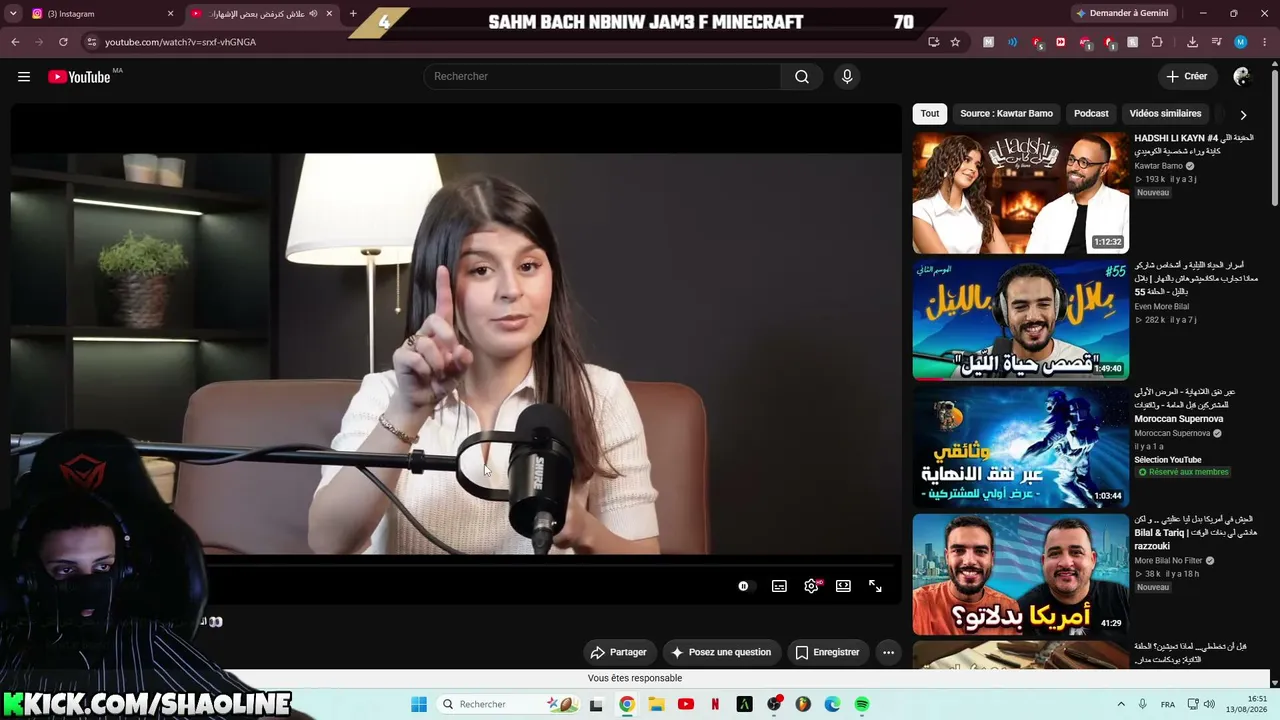Show more filter chips with arrow

tap(1243, 115)
